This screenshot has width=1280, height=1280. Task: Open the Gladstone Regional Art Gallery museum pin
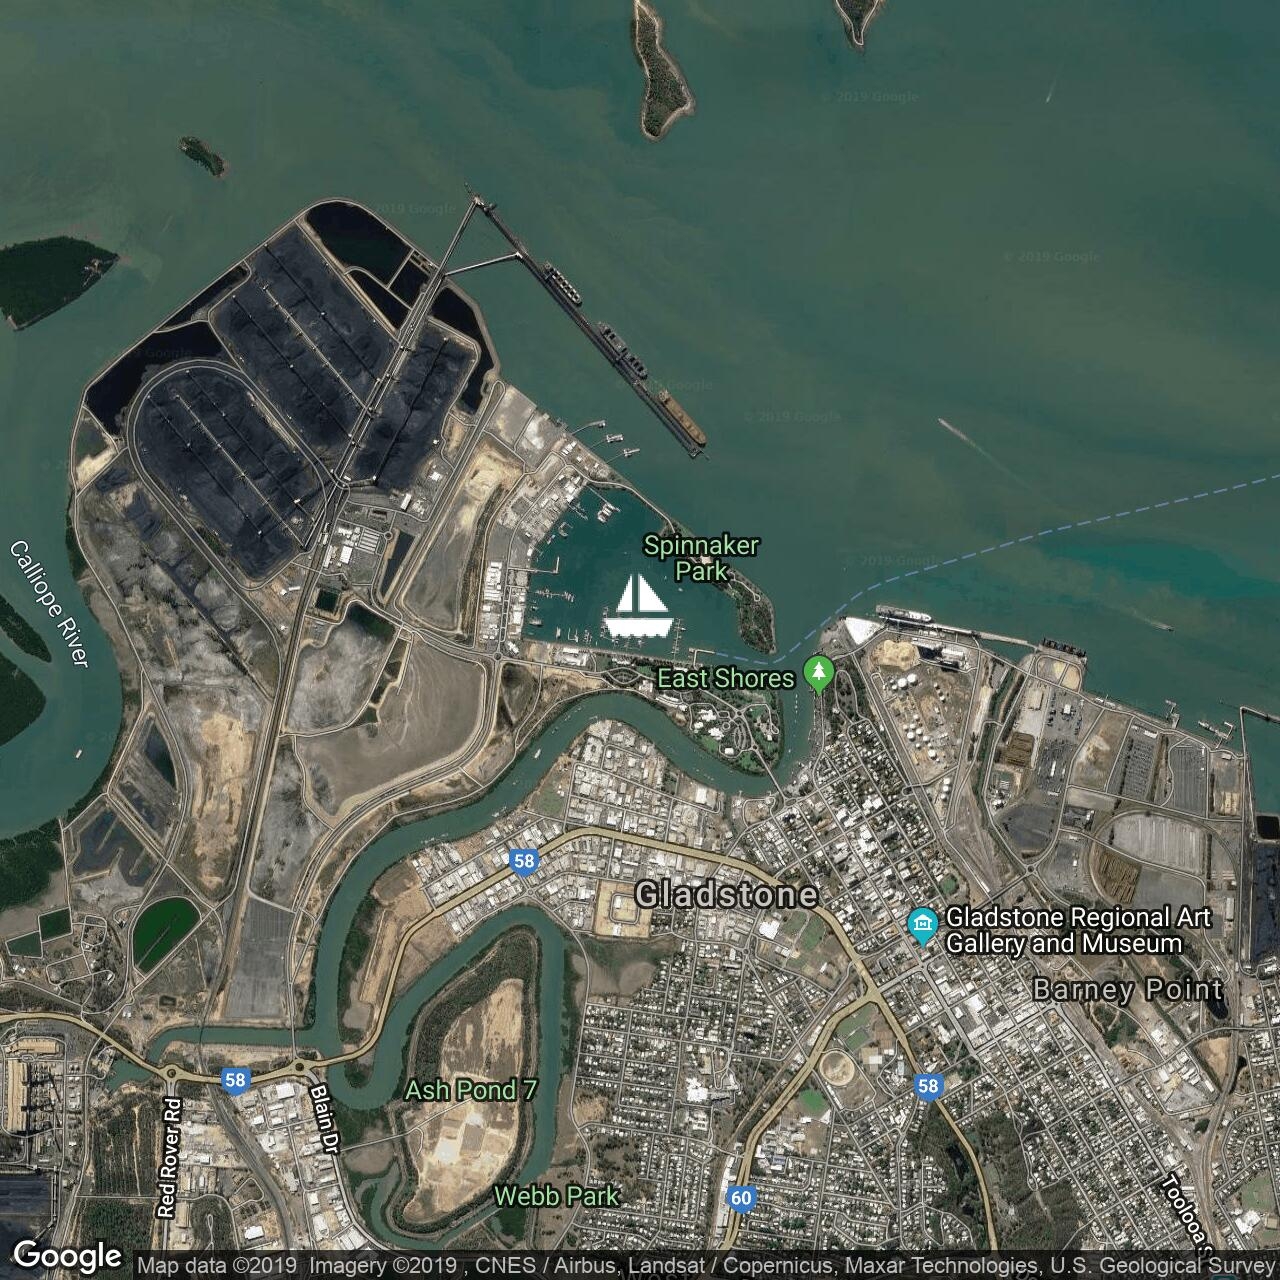coord(922,926)
